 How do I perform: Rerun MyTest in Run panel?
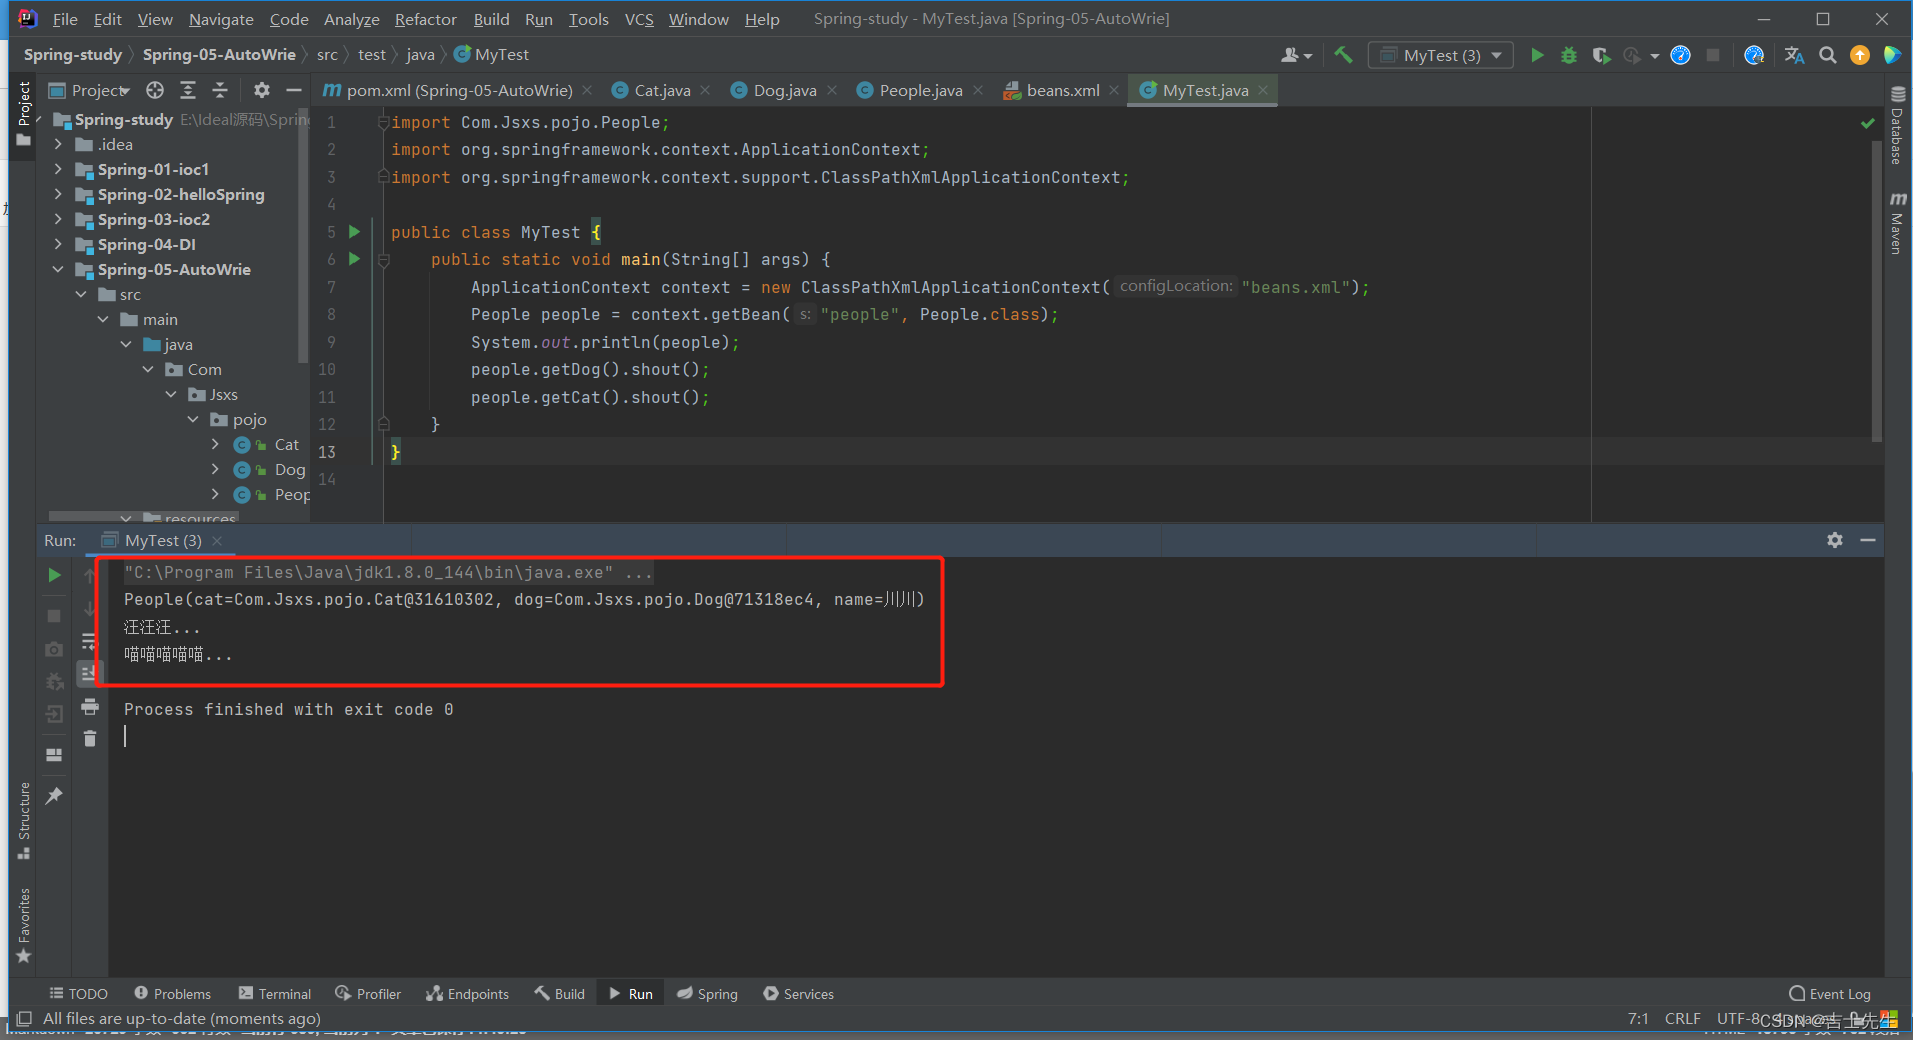point(55,575)
